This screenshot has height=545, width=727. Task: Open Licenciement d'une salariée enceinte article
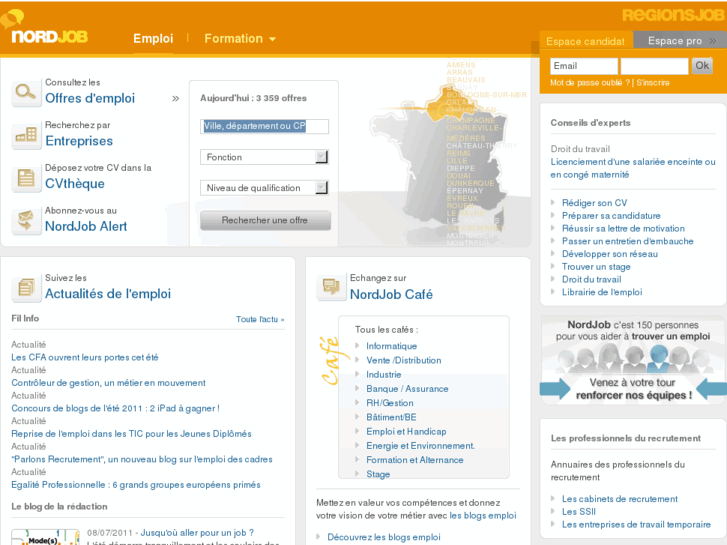pyautogui.click(x=633, y=168)
